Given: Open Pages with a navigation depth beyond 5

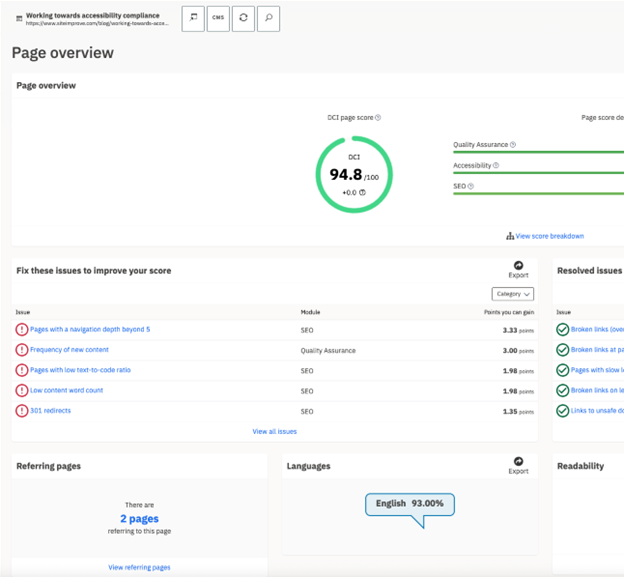Looking at the screenshot, I should pos(90,329).
